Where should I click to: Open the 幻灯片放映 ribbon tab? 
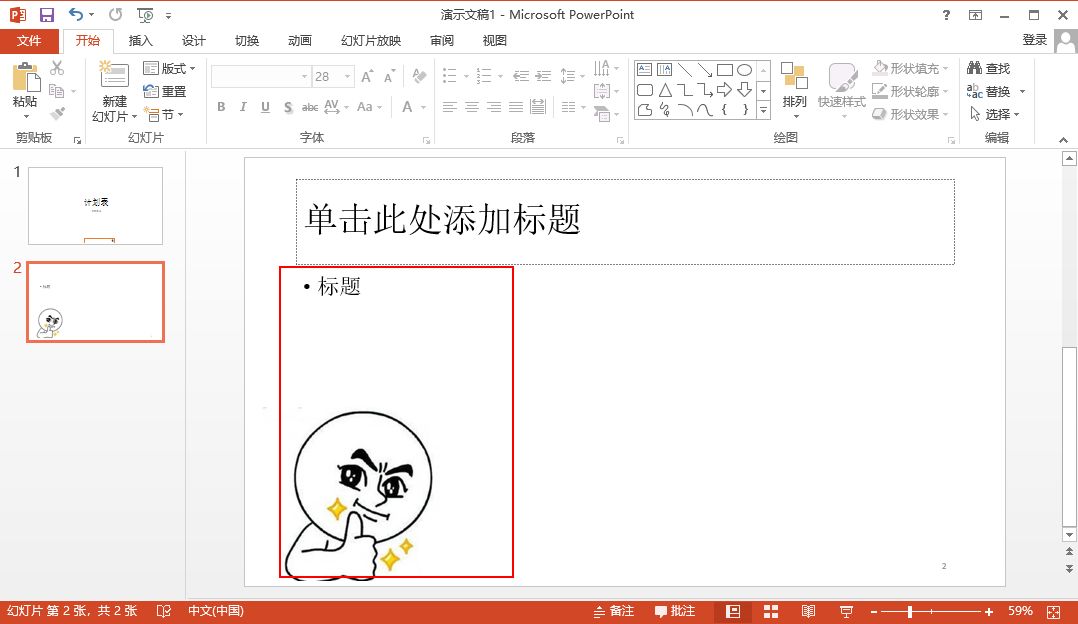370,41
